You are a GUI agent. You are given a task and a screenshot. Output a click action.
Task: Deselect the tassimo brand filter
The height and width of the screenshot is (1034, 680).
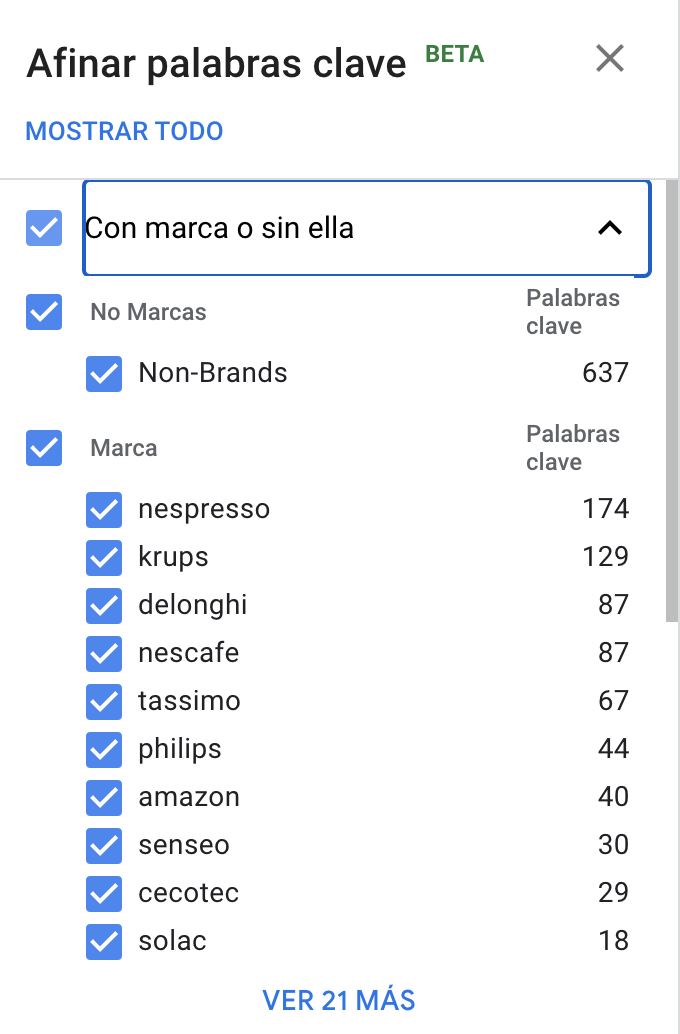104,701
